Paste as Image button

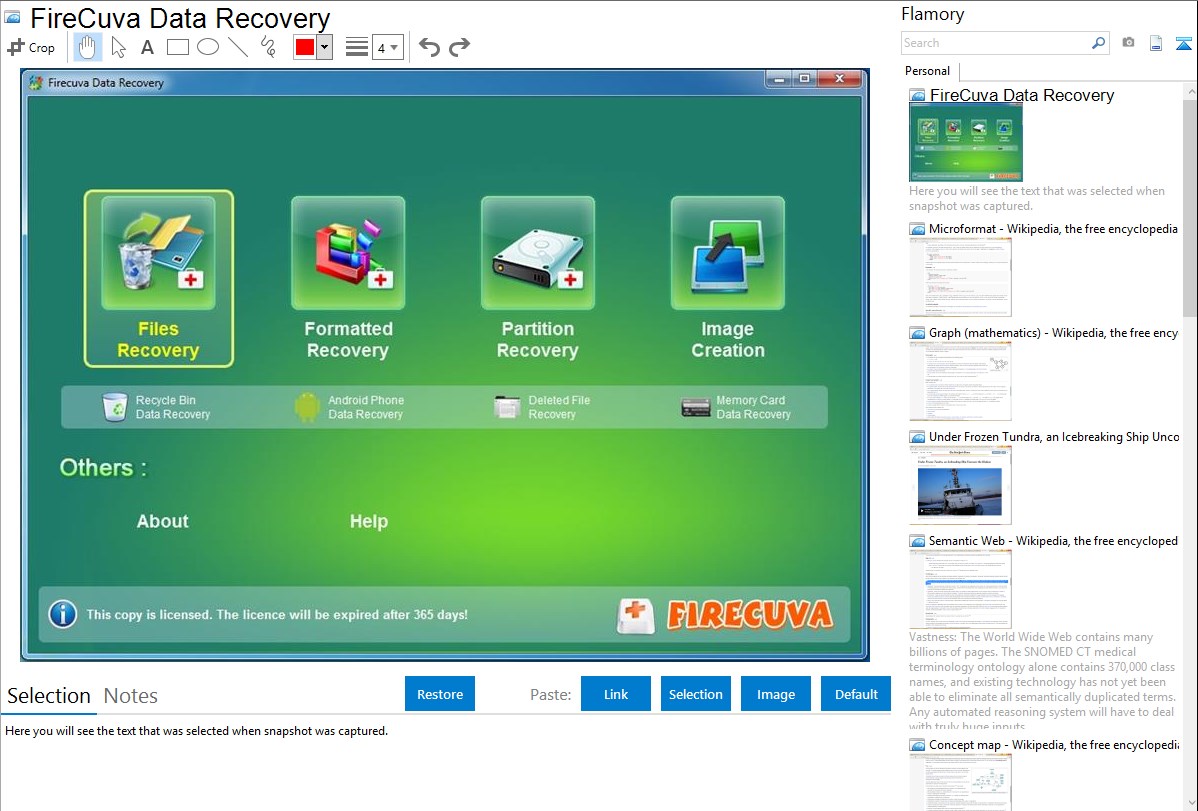click(775, 694)
